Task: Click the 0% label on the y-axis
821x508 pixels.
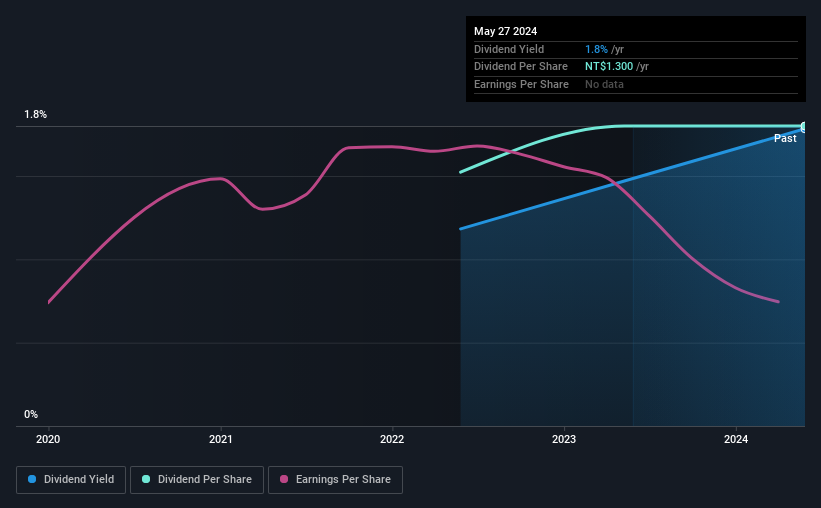Action: tap(31, 414)
